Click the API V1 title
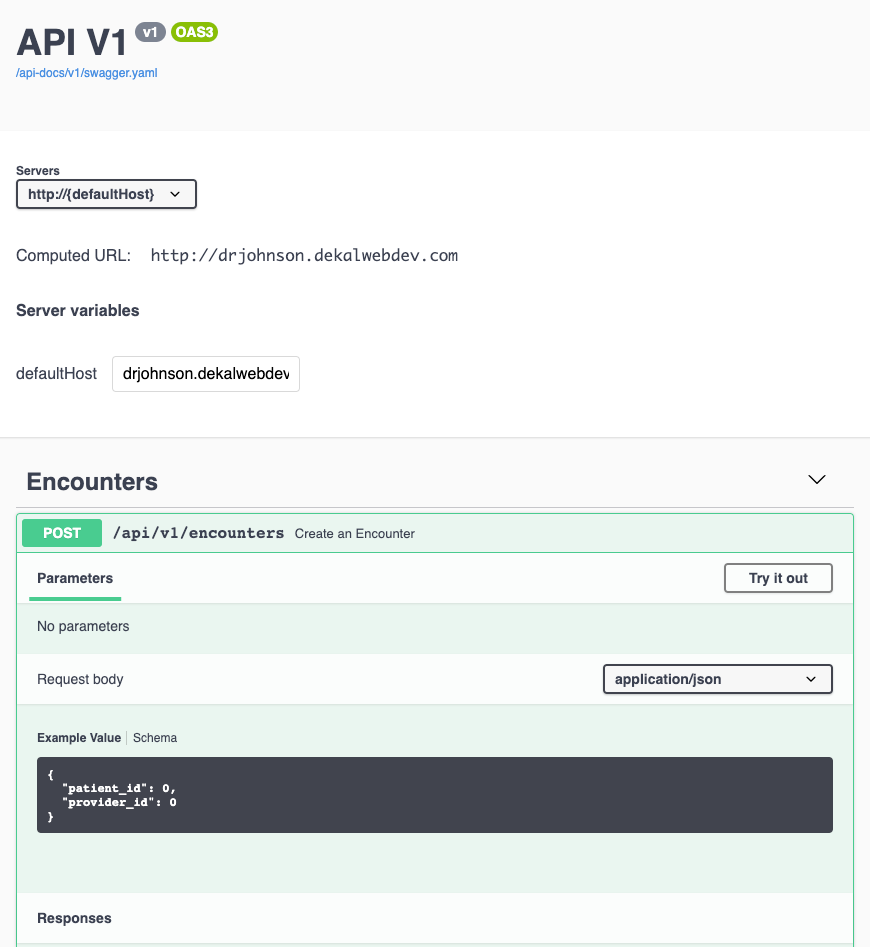 pos(72,42)
